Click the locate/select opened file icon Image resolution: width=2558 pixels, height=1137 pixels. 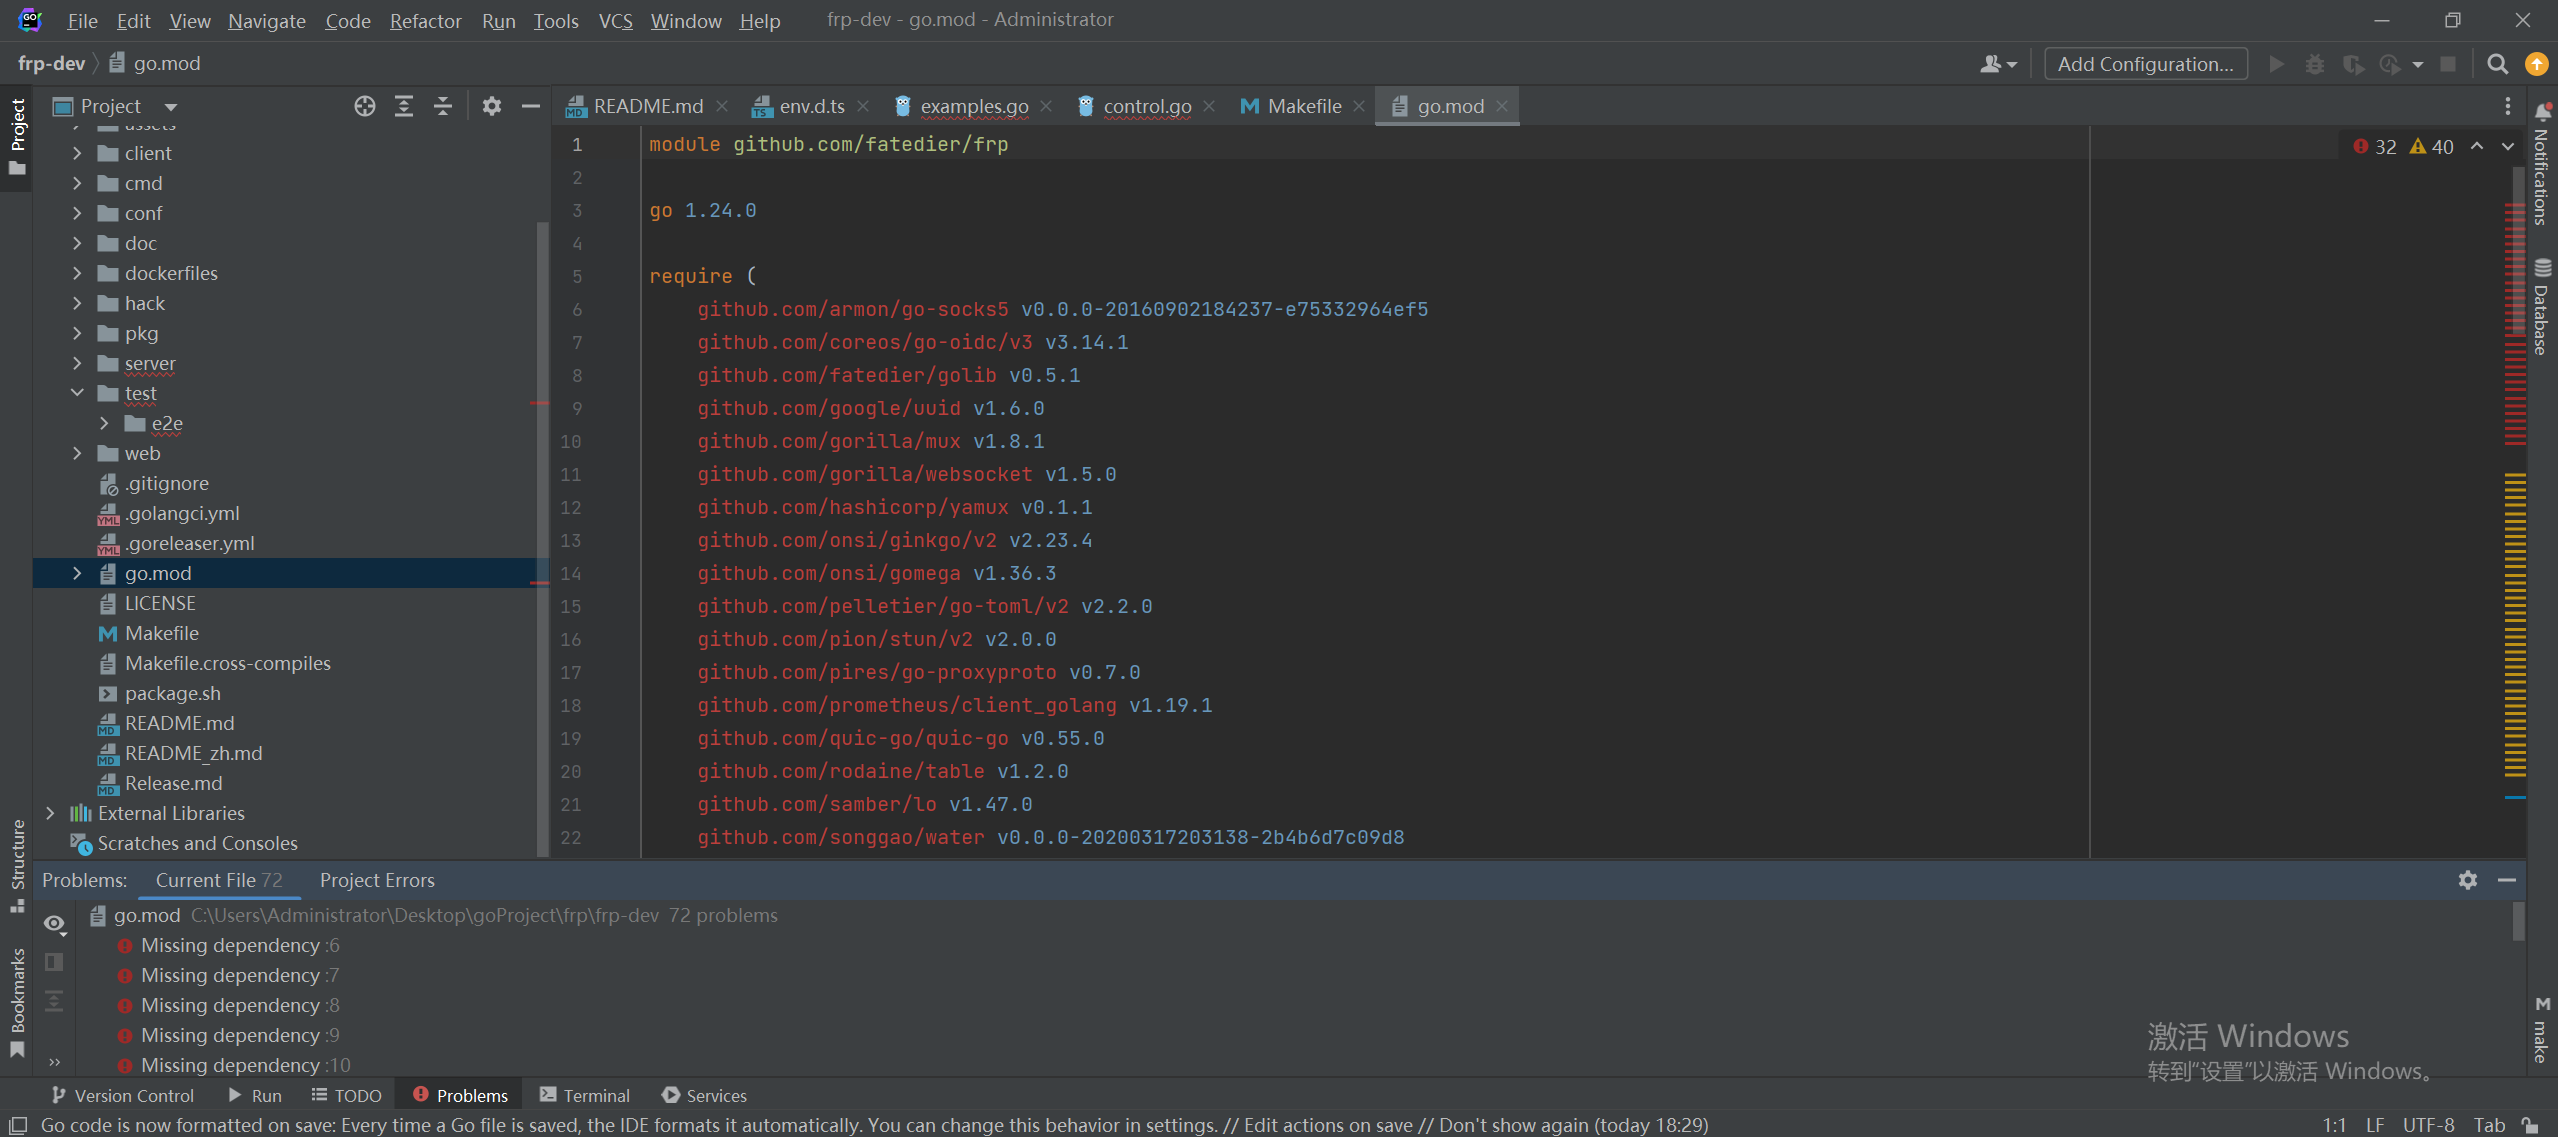[x=365, y=106]
